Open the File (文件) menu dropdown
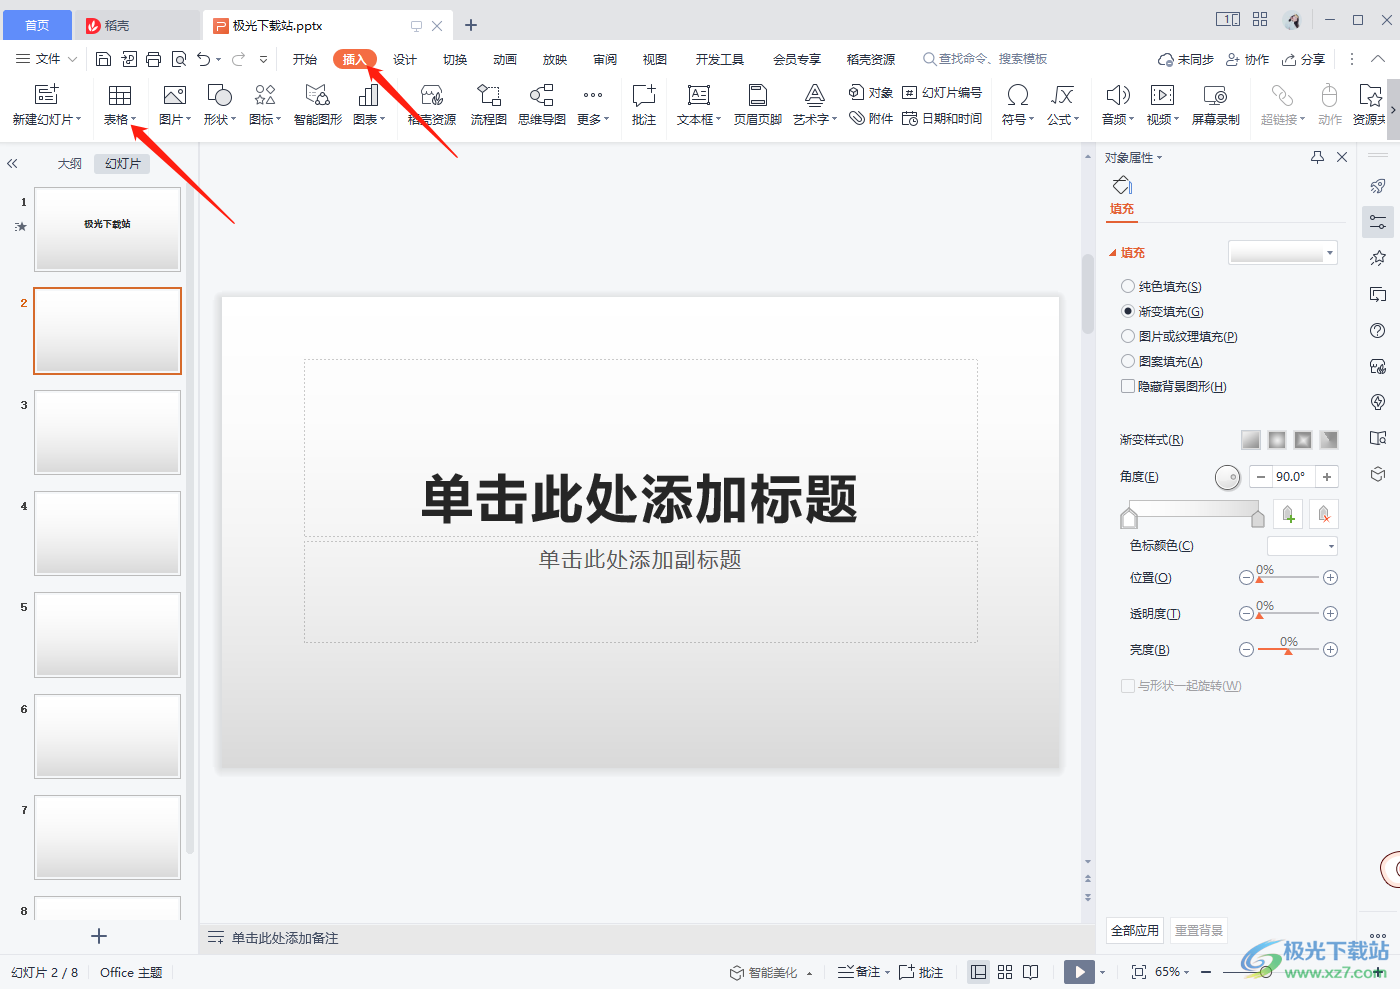 tap(47, 59)
